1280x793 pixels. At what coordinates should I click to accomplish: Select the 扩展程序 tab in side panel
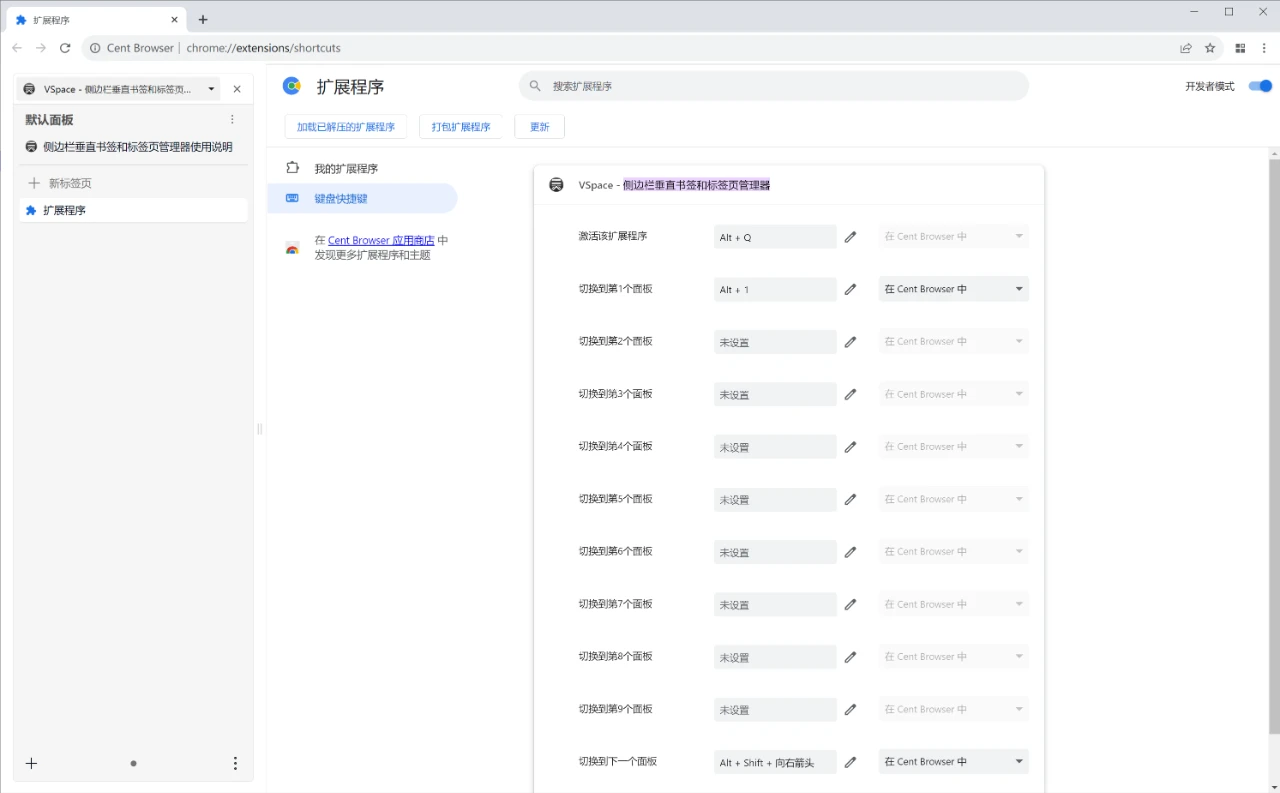[133, 210]
